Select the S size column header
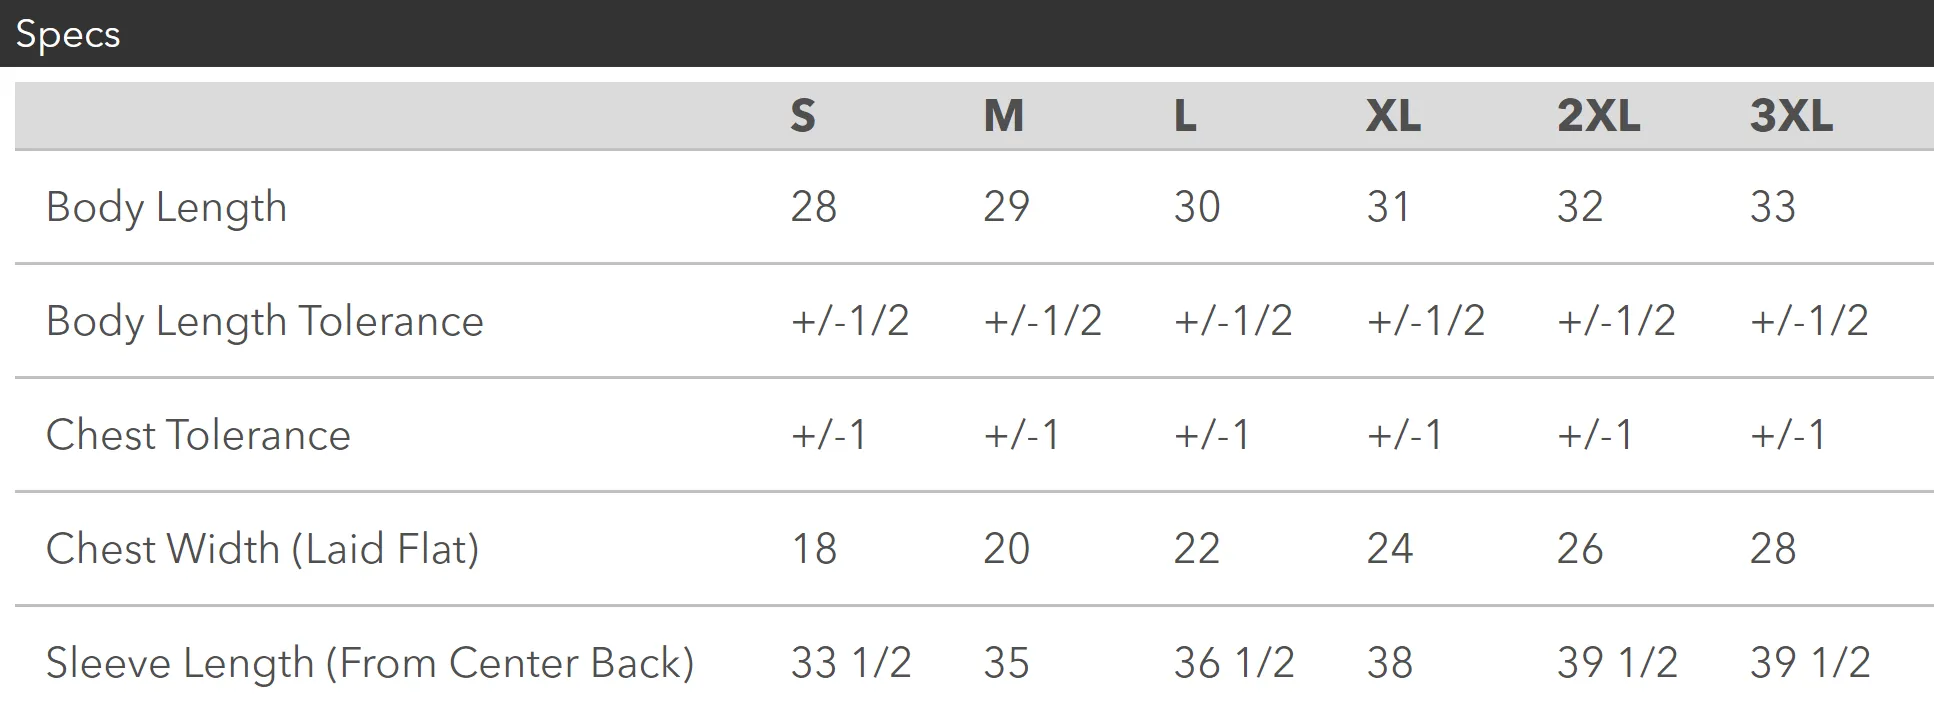 coord(803,116)
